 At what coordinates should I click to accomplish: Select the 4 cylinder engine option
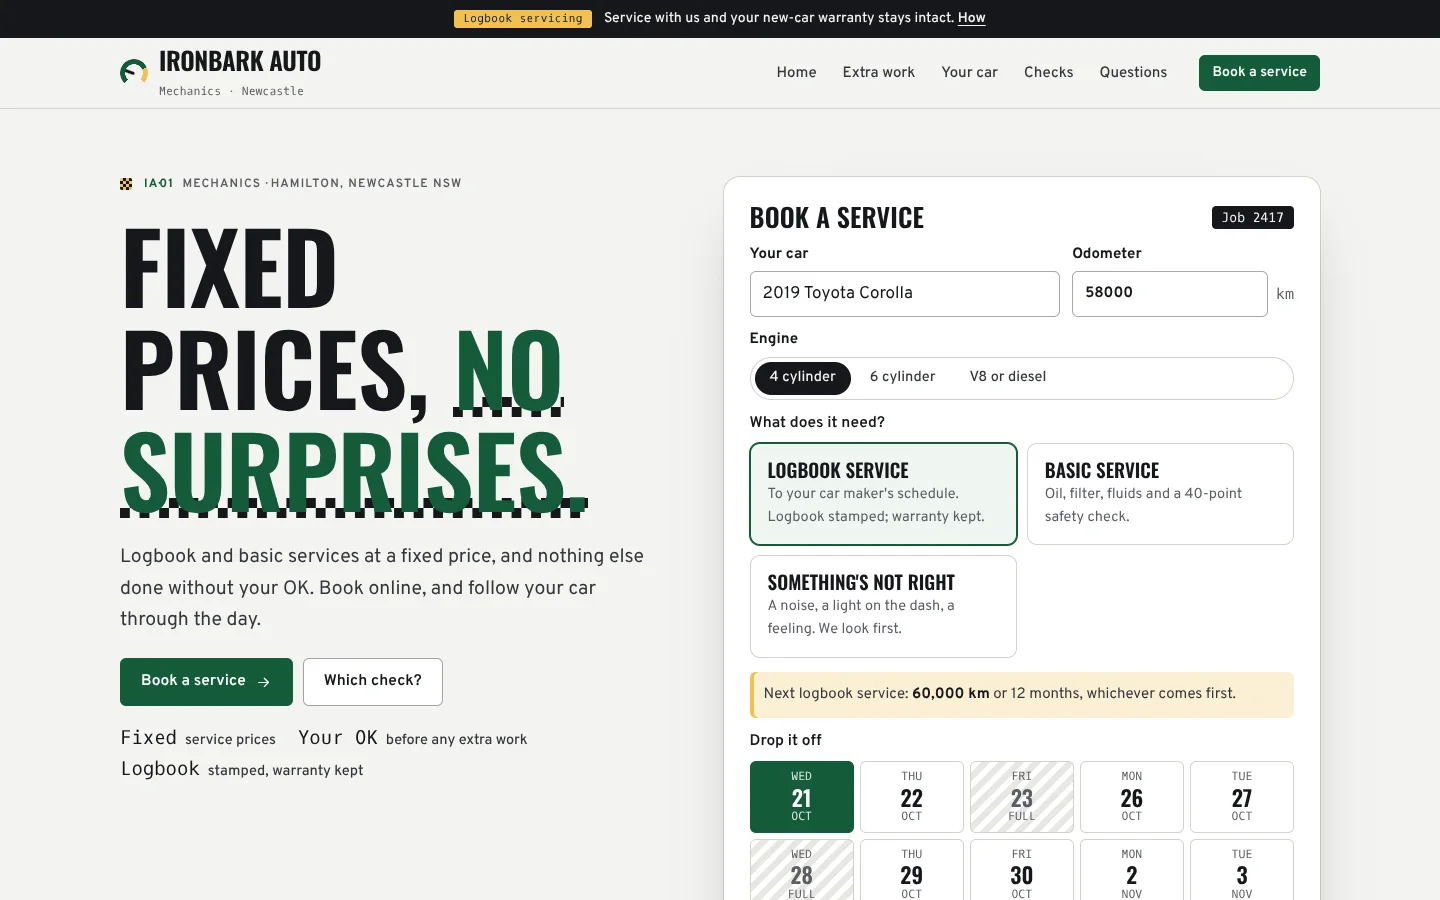[x=802, y=378]
